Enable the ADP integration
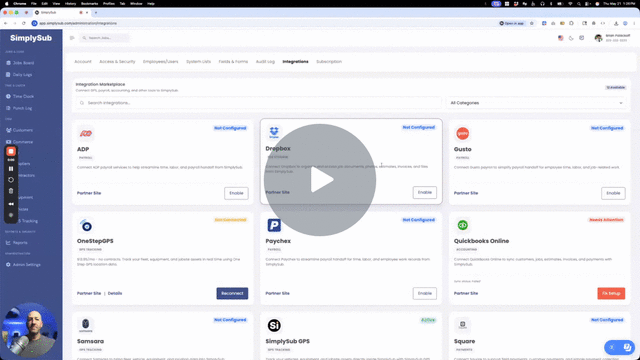Screen dimensions: 640x360 pos(236,193)
